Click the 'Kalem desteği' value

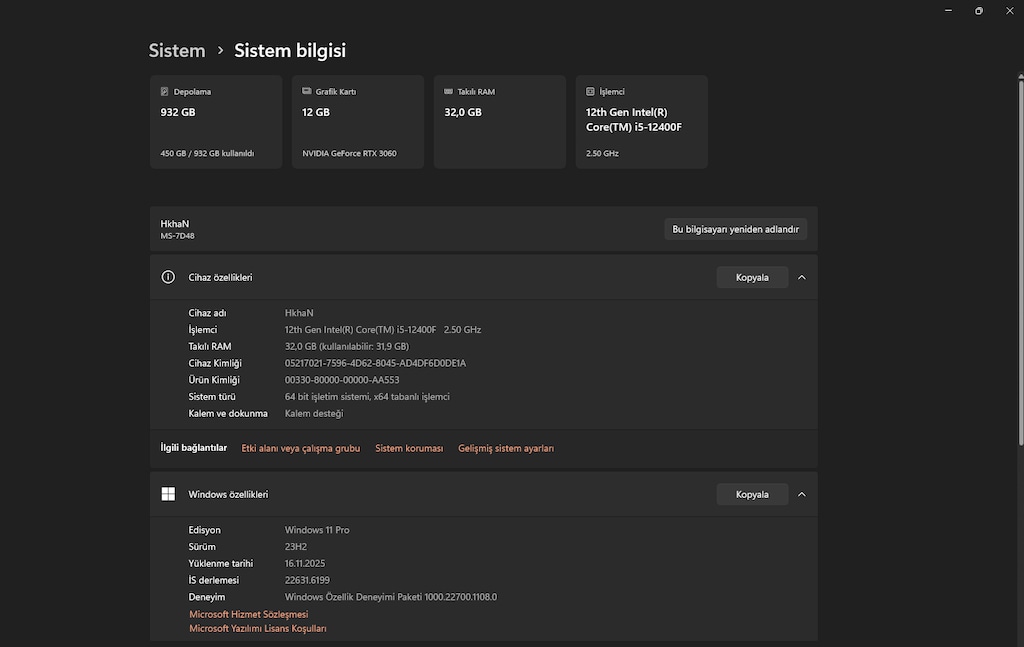click(x=313, y=413)
